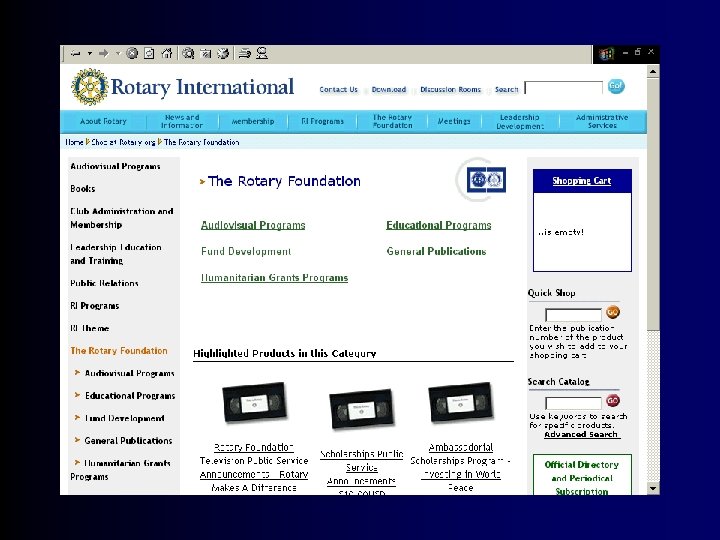Open the Advanced Search link
Image resolution: width=720 pixels, height=540 pixels.
tap(581, 434)
